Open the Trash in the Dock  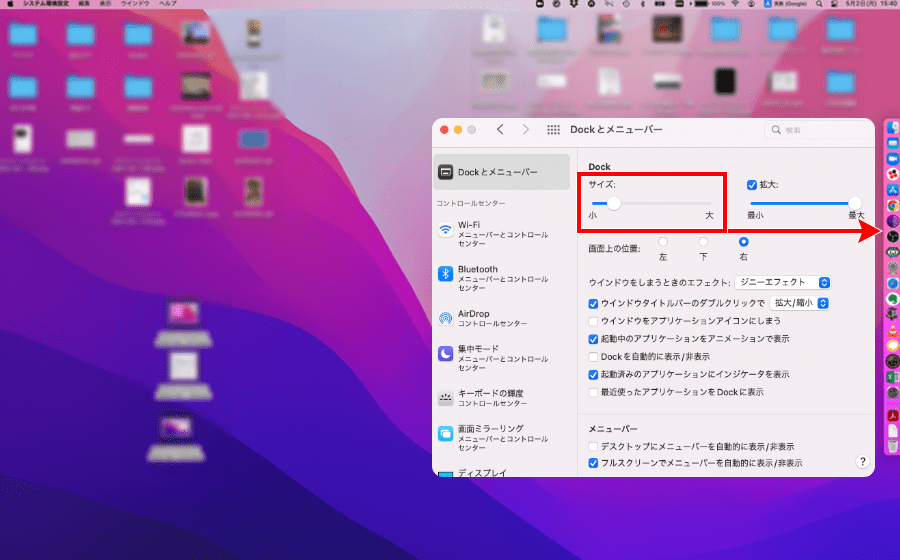click(893, 446)
